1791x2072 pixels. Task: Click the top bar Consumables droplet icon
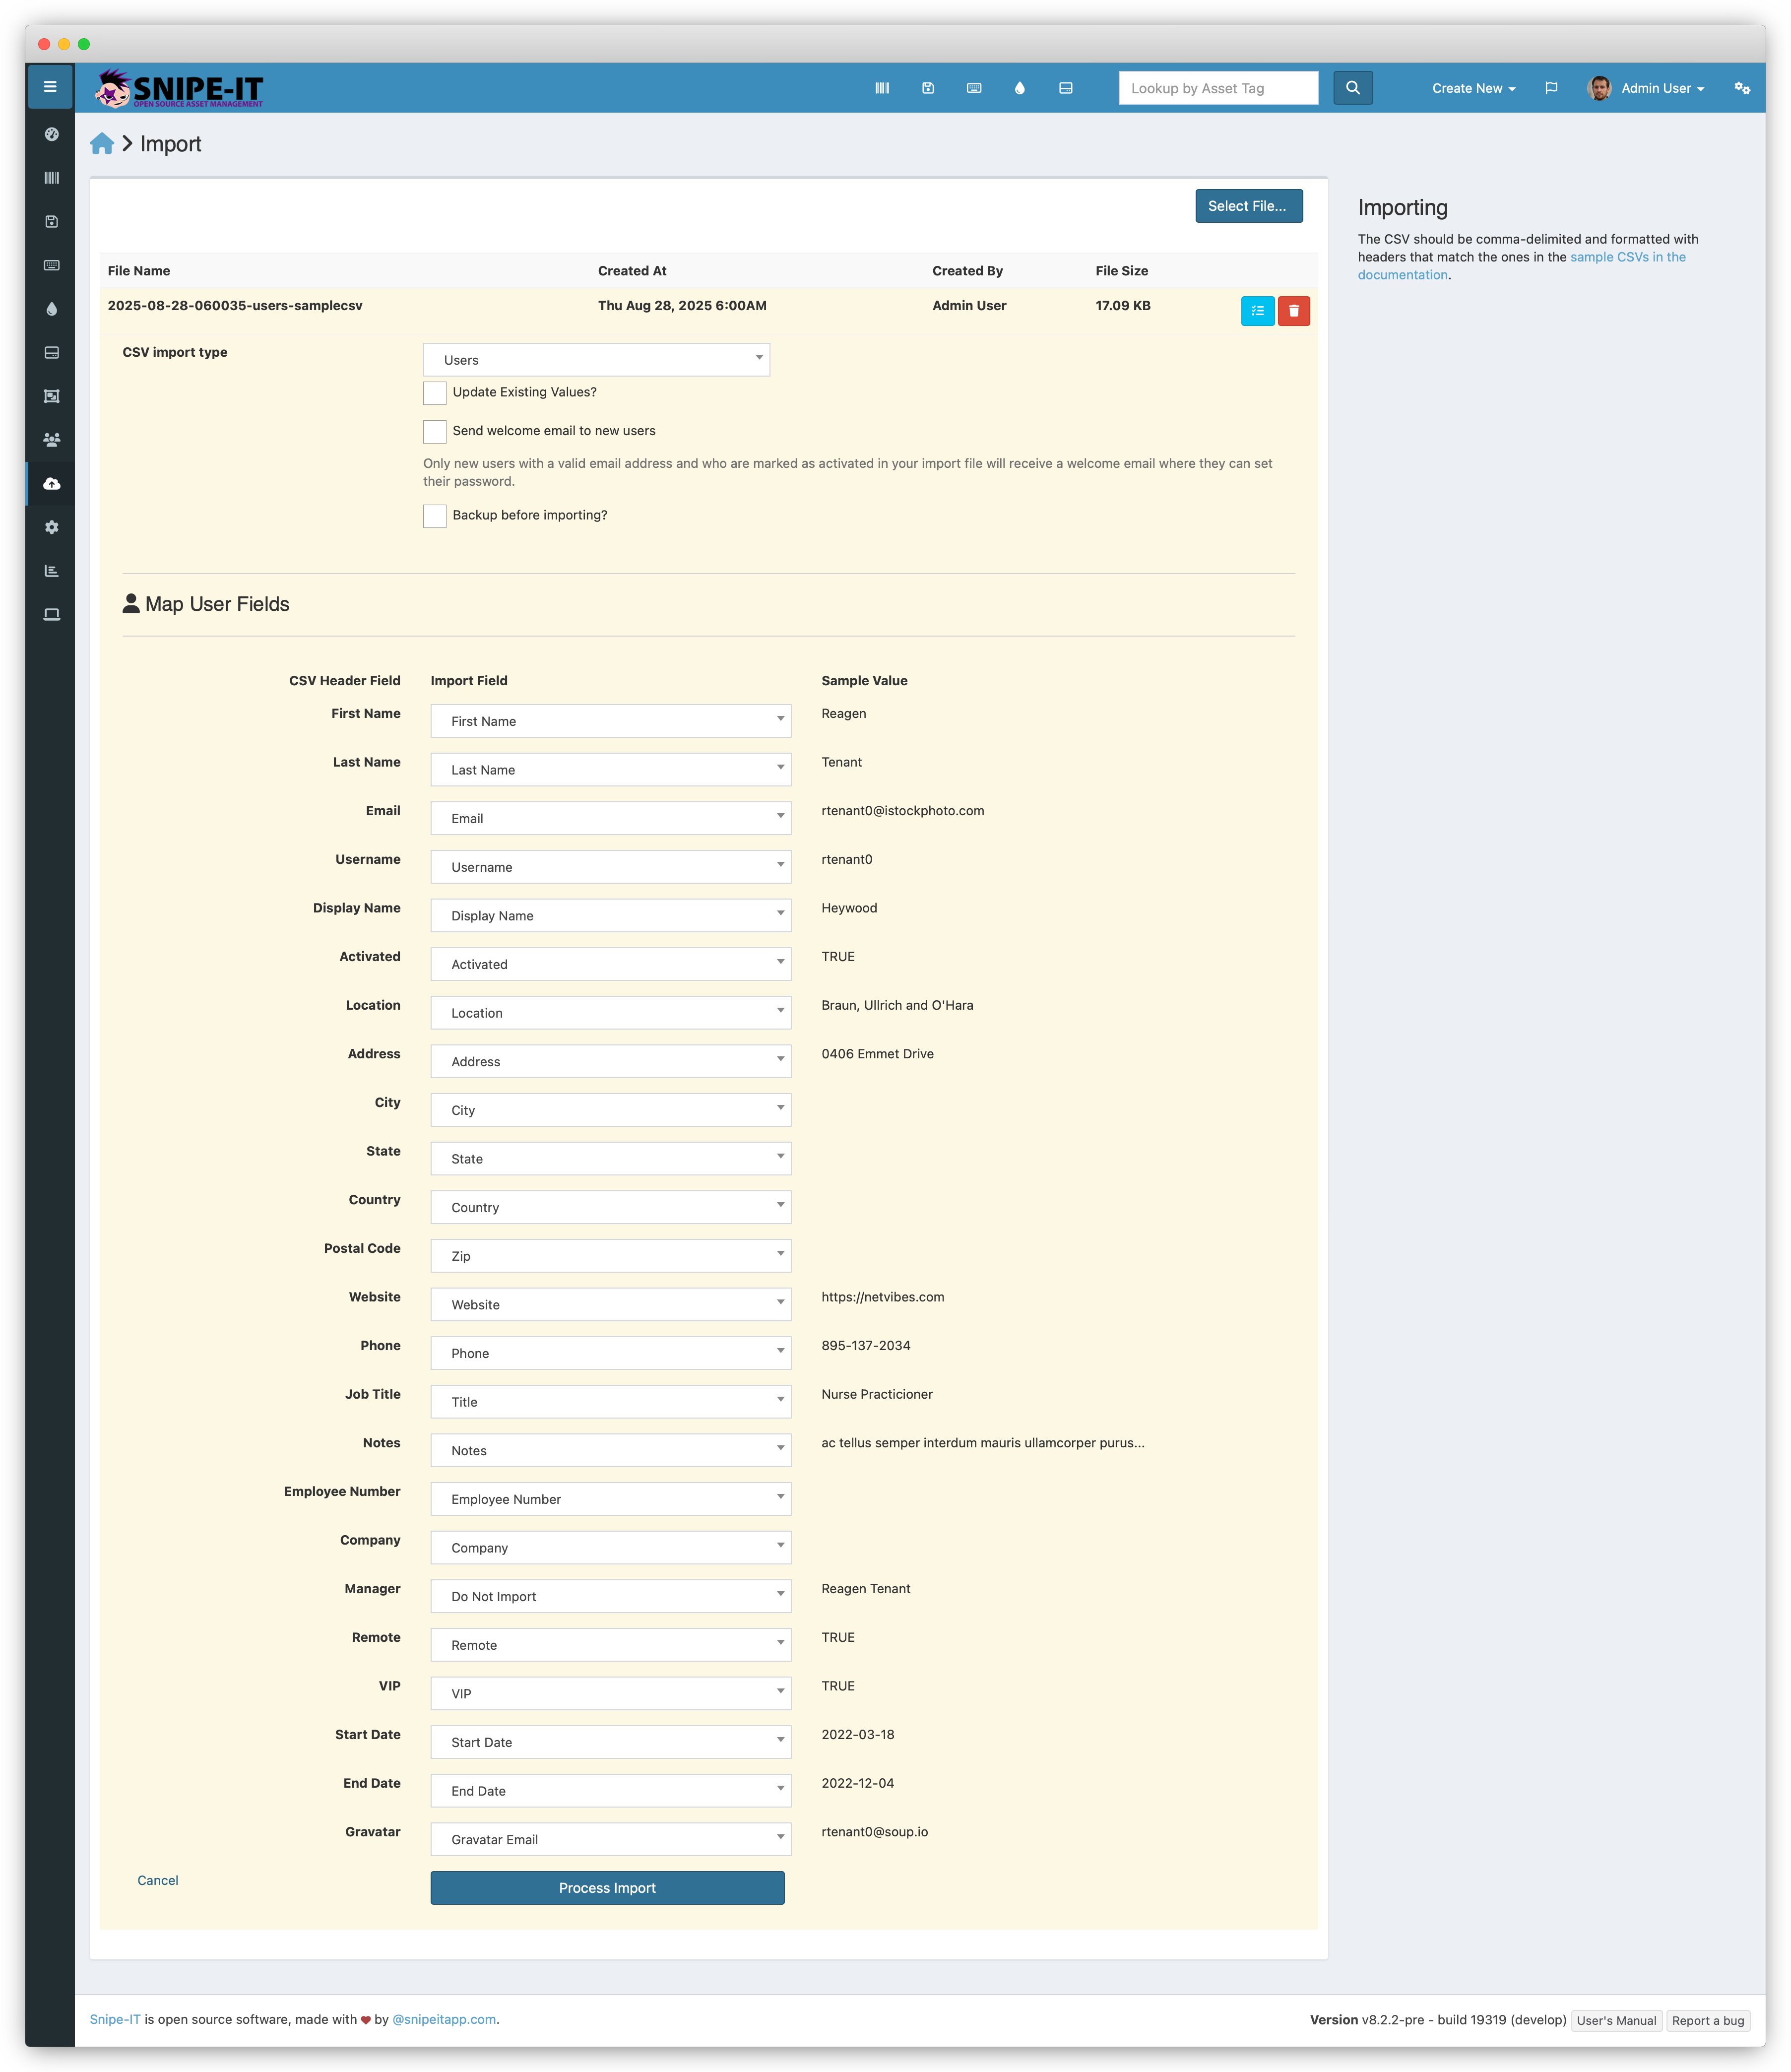pyautogui.click(x=1020, y=88)
